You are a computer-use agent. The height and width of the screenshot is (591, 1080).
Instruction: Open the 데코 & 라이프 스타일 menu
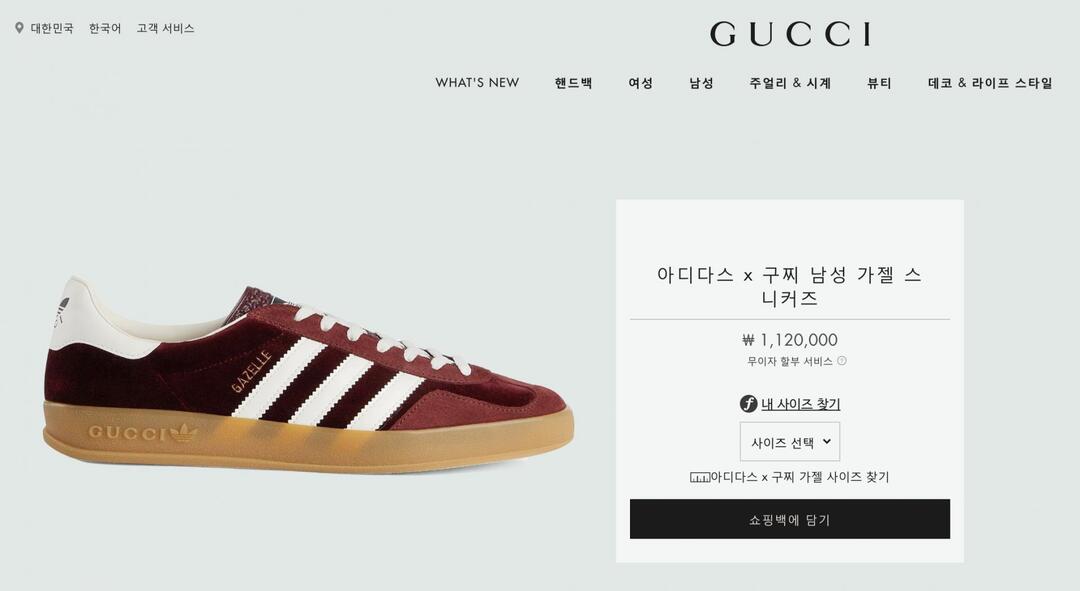pyautogui.click(x=990, y=83)
